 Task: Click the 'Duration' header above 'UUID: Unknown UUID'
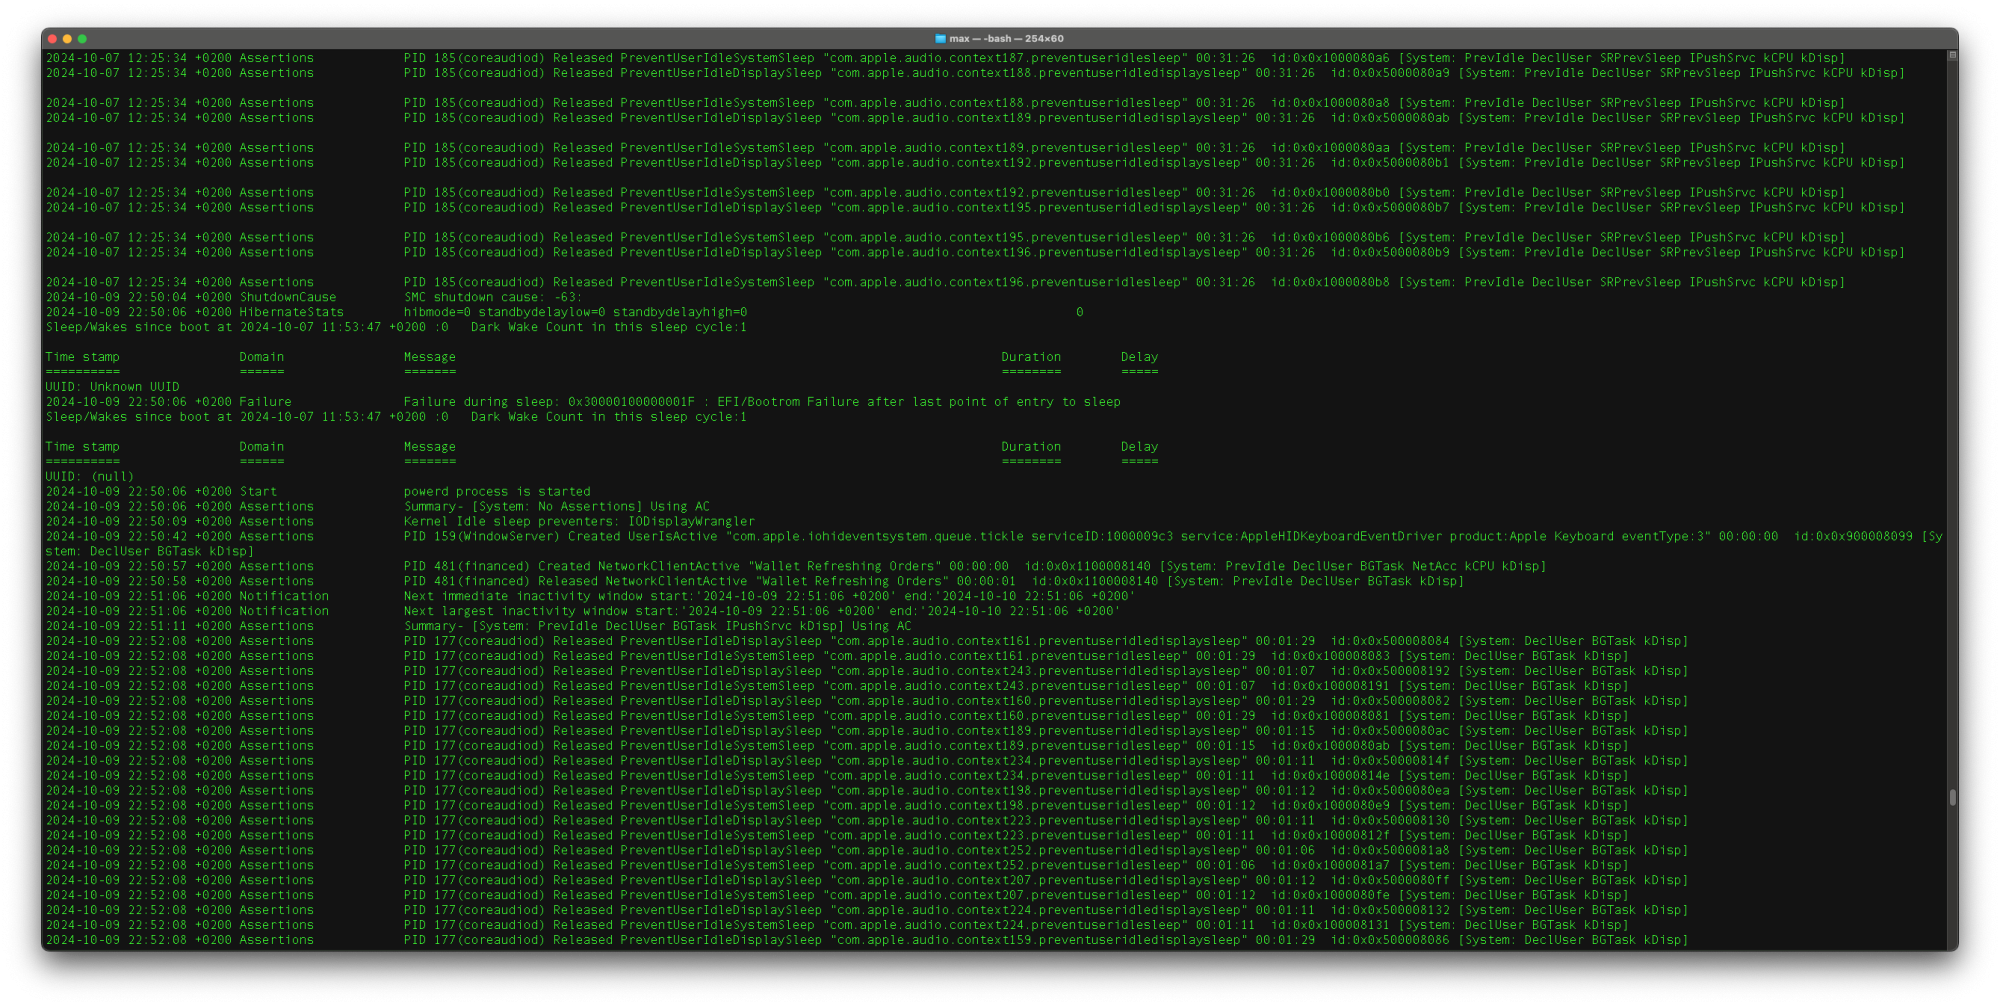pyautogui.click(x=1031, y=357)
